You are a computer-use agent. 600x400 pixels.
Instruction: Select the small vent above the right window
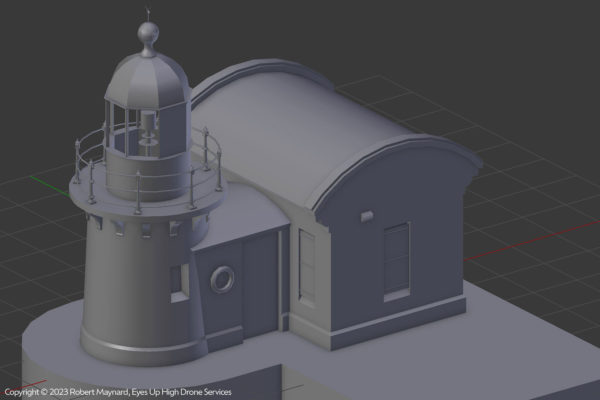tap(366, 215)
